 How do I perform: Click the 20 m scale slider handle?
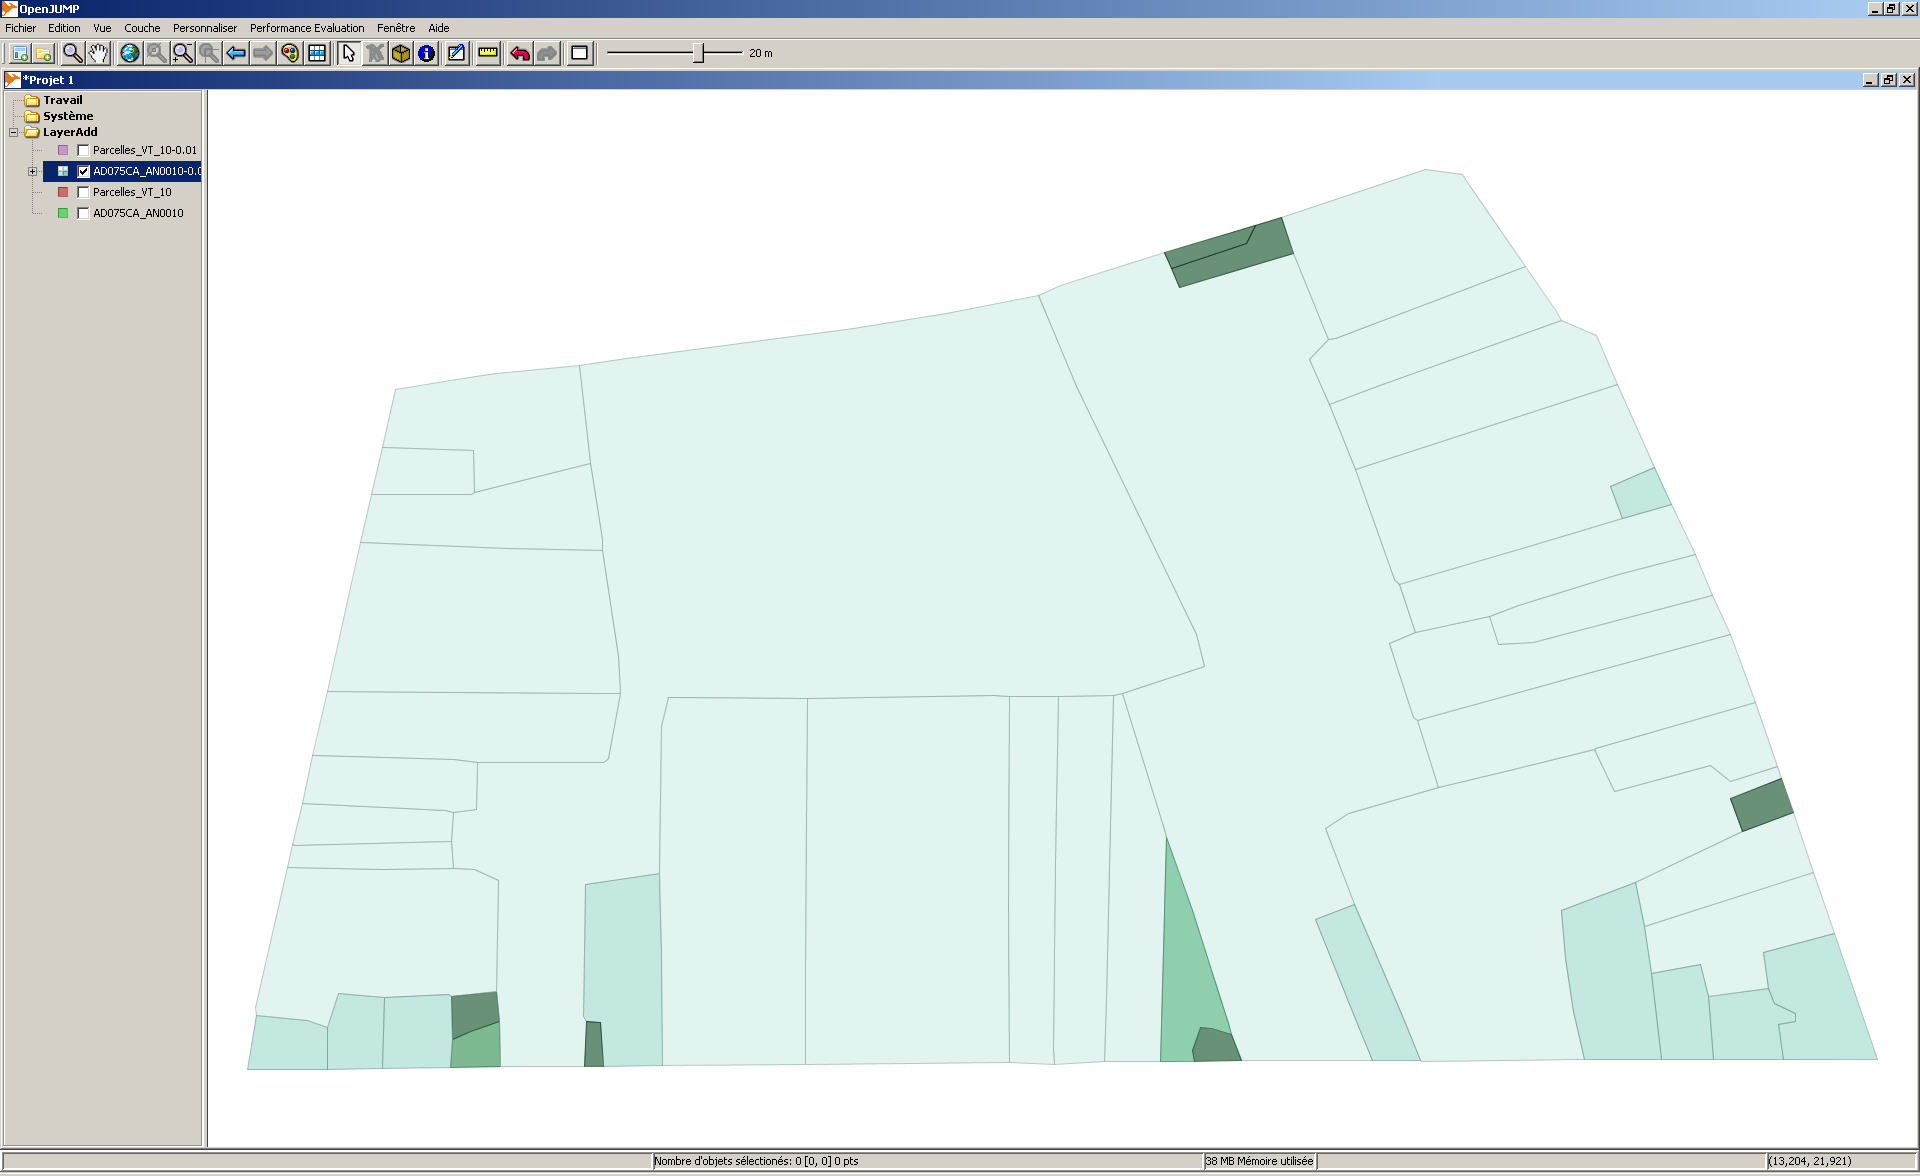pos(699,53)
